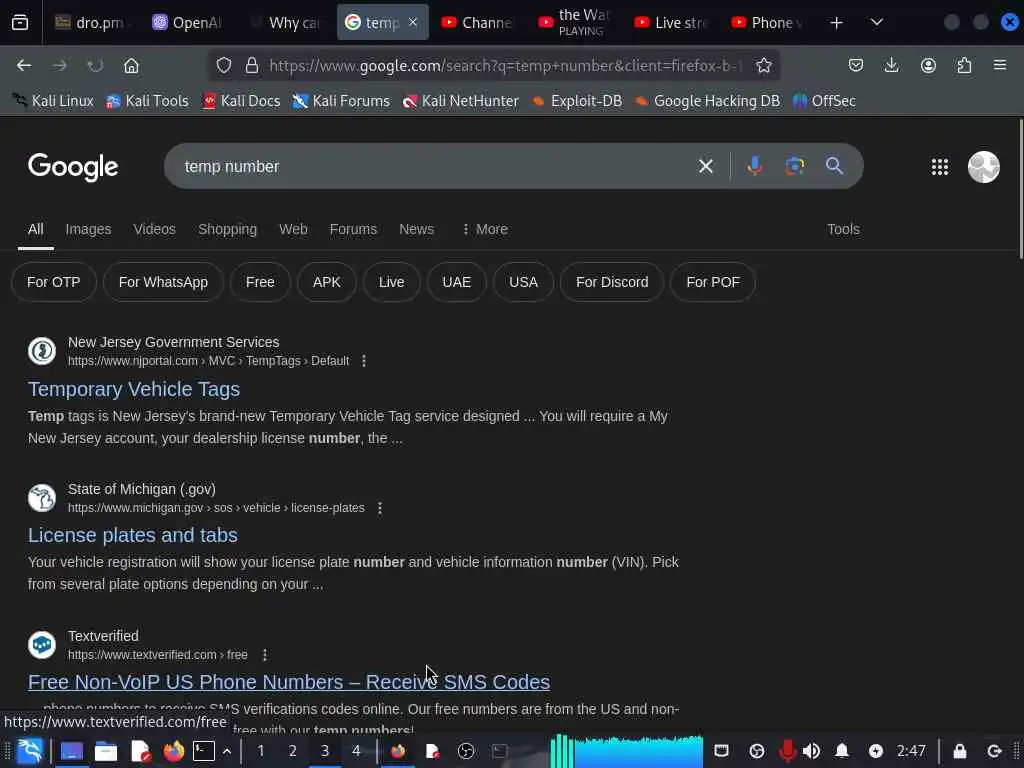Select the Videos search tab
Viewport: 1024px width, 768px height.
(154, 229)
